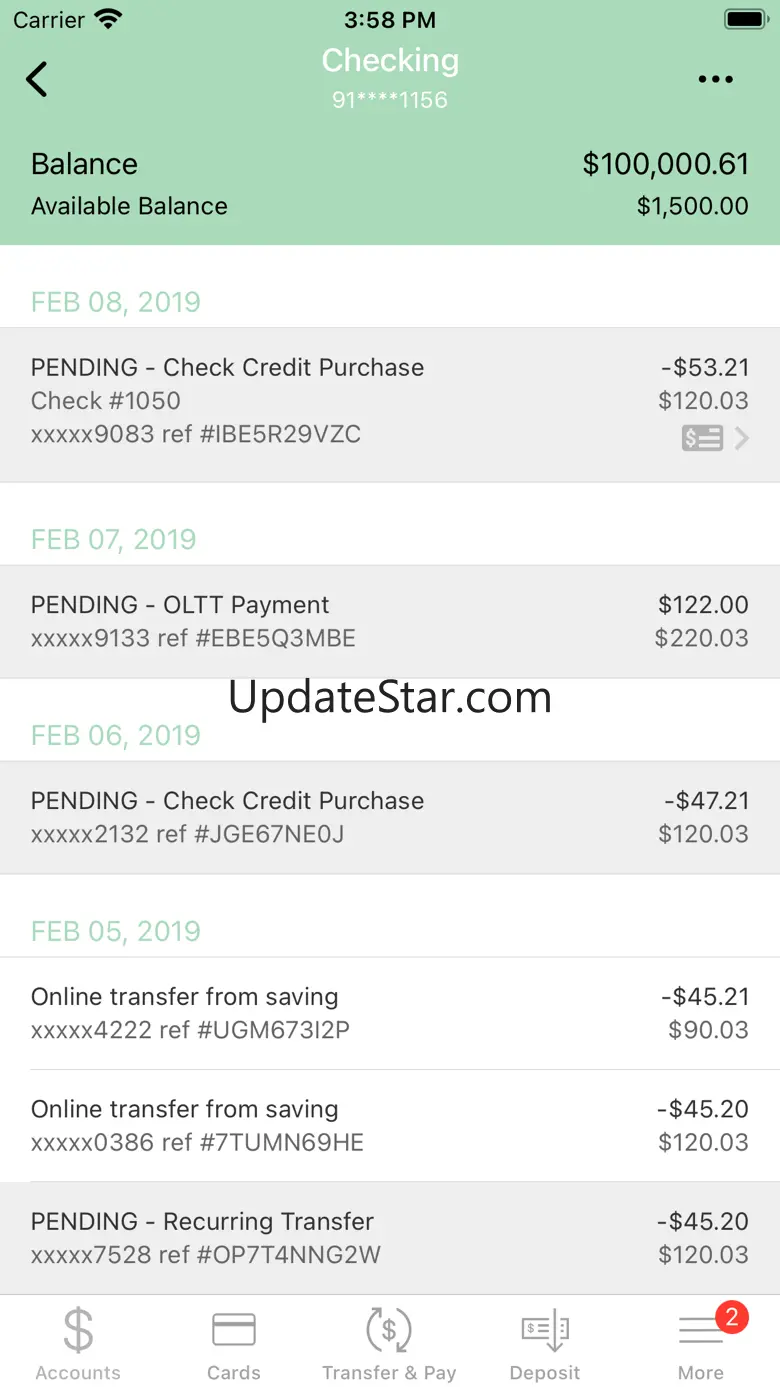Tap the Available Balance label

(129, 206)
